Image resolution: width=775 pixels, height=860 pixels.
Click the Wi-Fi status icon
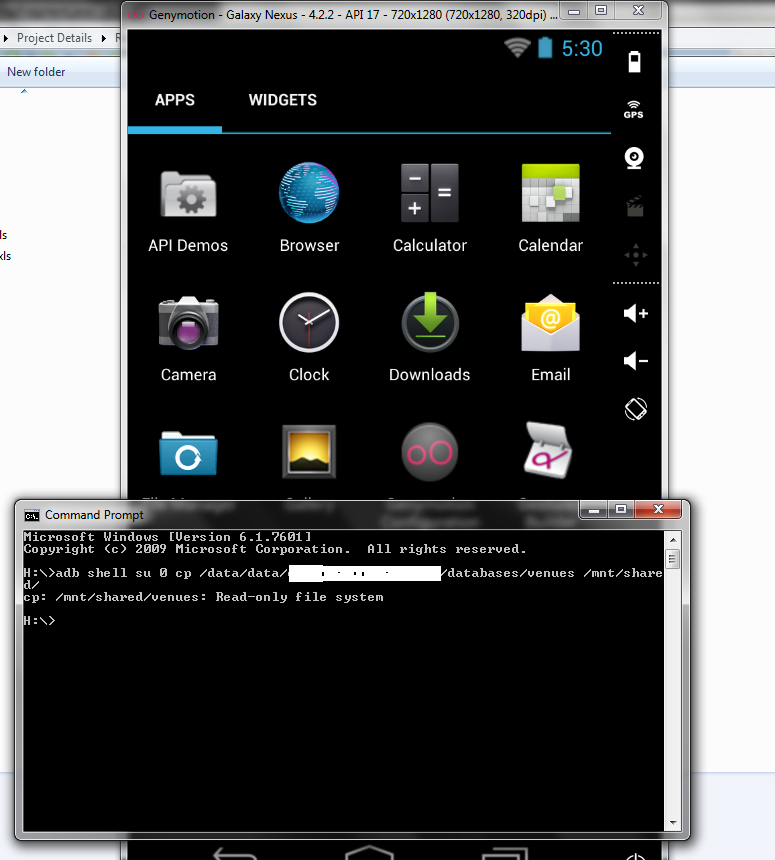517,48
